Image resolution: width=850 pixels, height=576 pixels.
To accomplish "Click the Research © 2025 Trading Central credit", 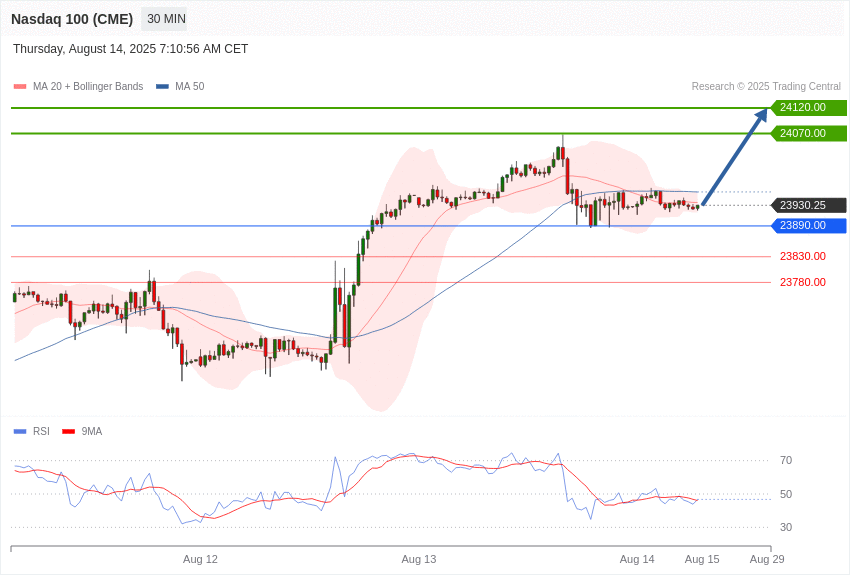I will coord(766,87).
